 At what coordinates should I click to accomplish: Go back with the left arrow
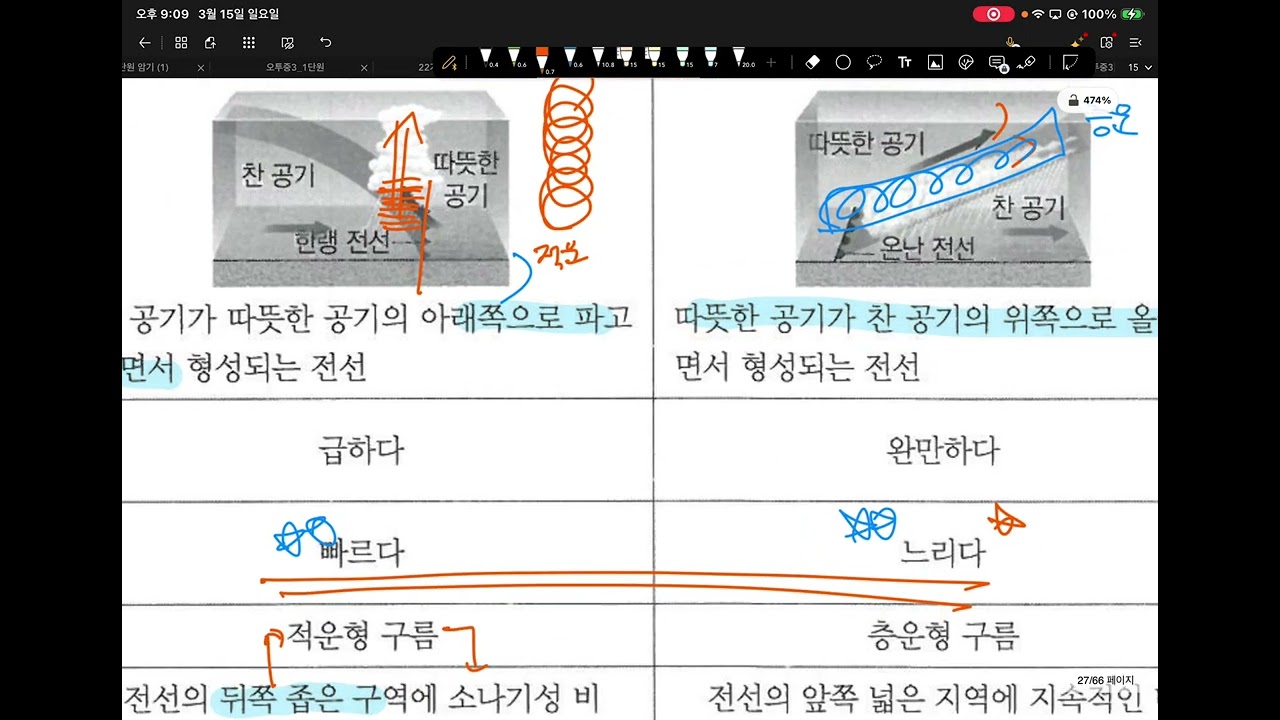pyautogui.click(x=145, y=43)
